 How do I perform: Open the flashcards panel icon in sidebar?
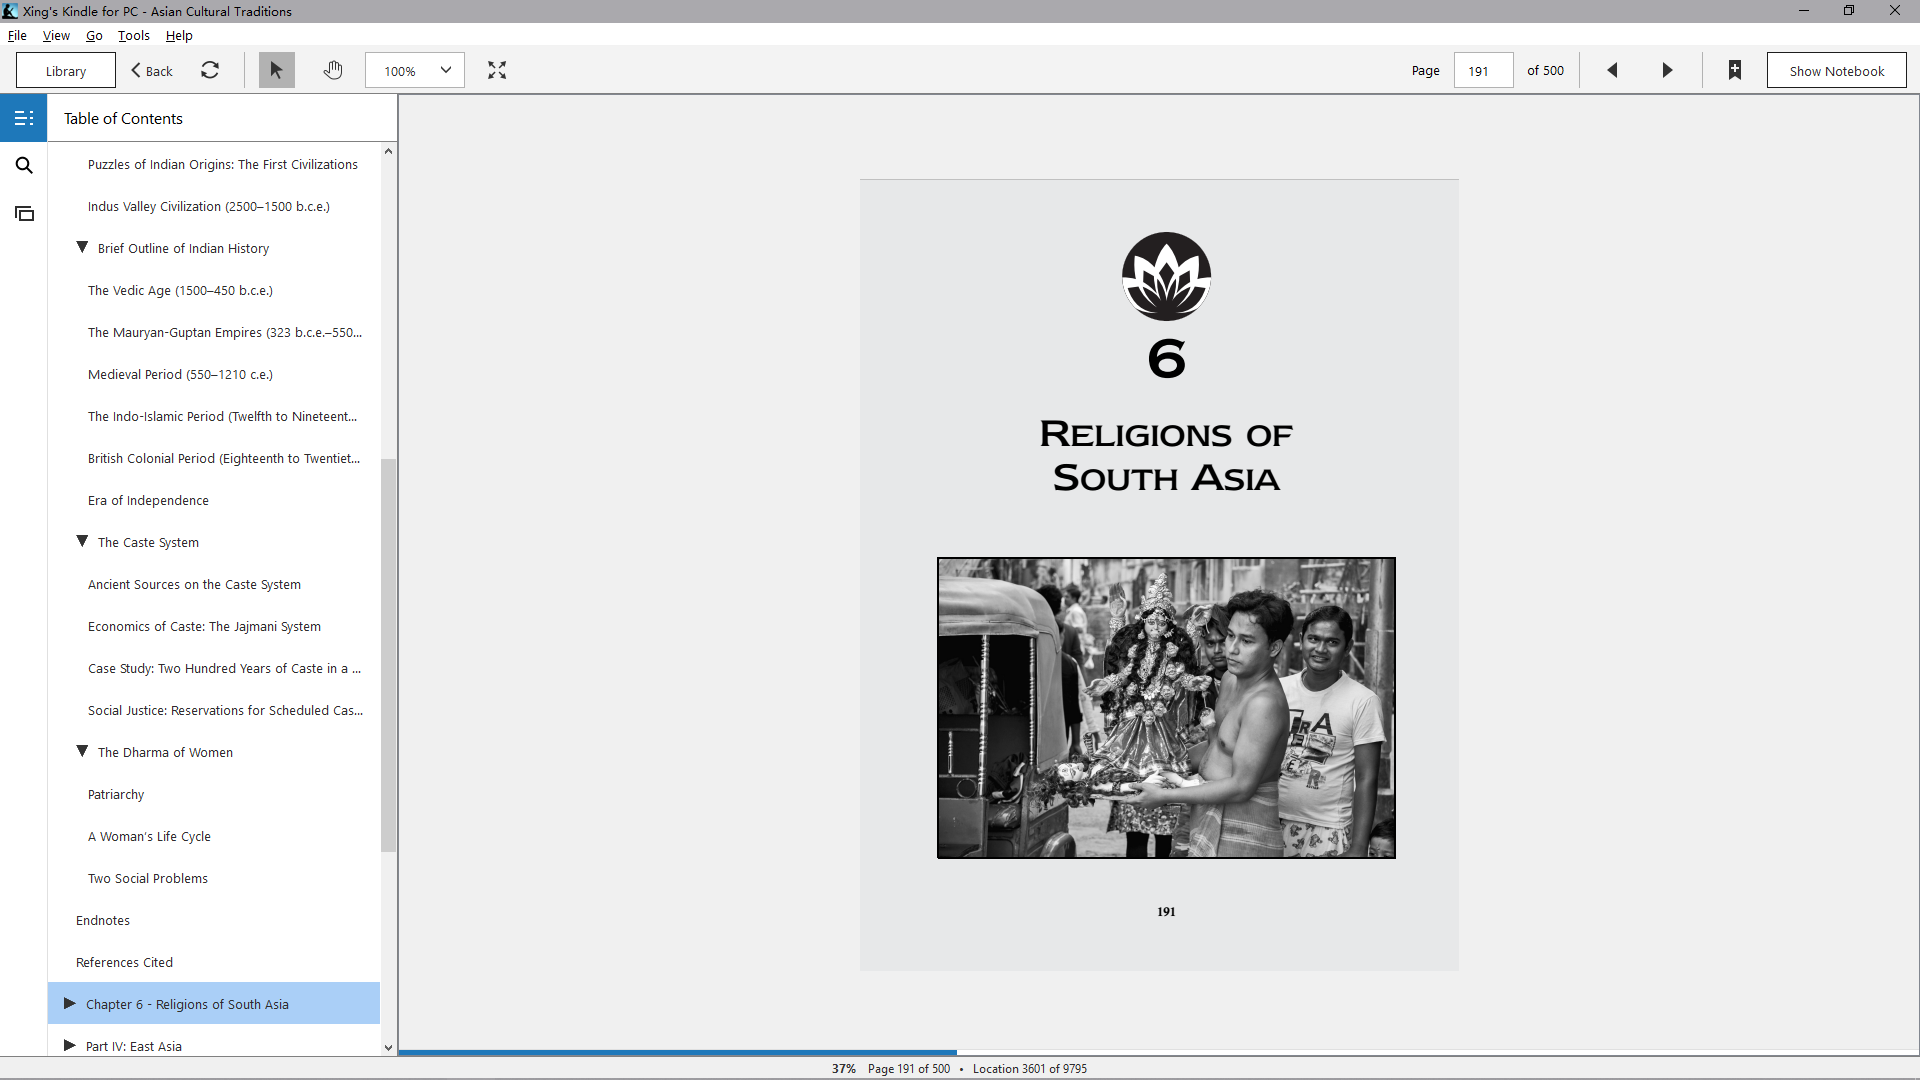(x=24, y=214)
